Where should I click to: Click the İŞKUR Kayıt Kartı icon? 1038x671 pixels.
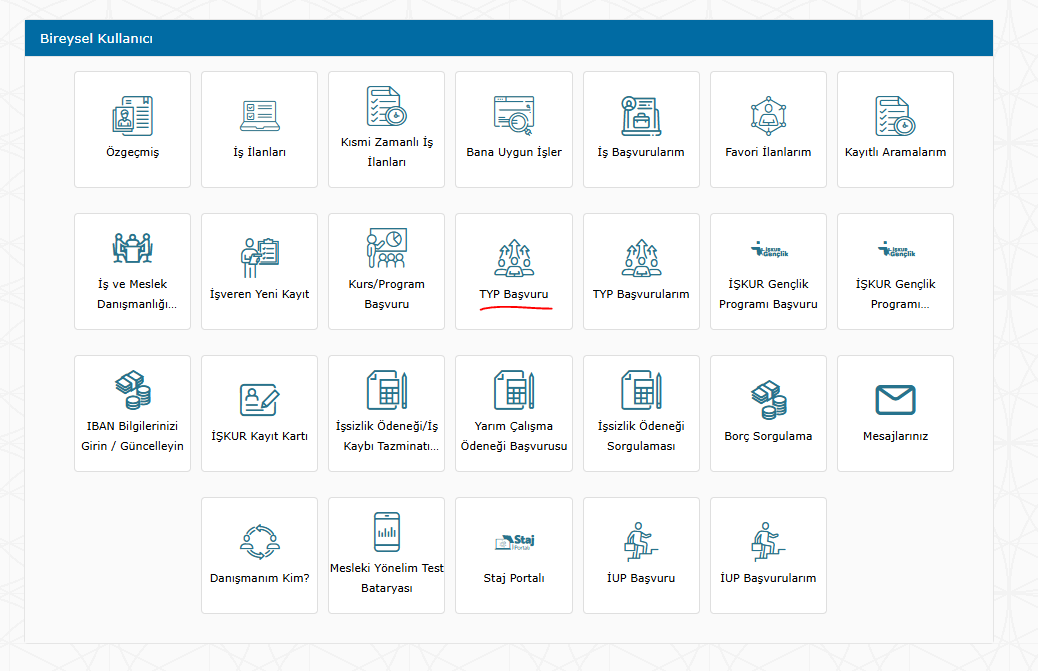(x=259, y=400)
